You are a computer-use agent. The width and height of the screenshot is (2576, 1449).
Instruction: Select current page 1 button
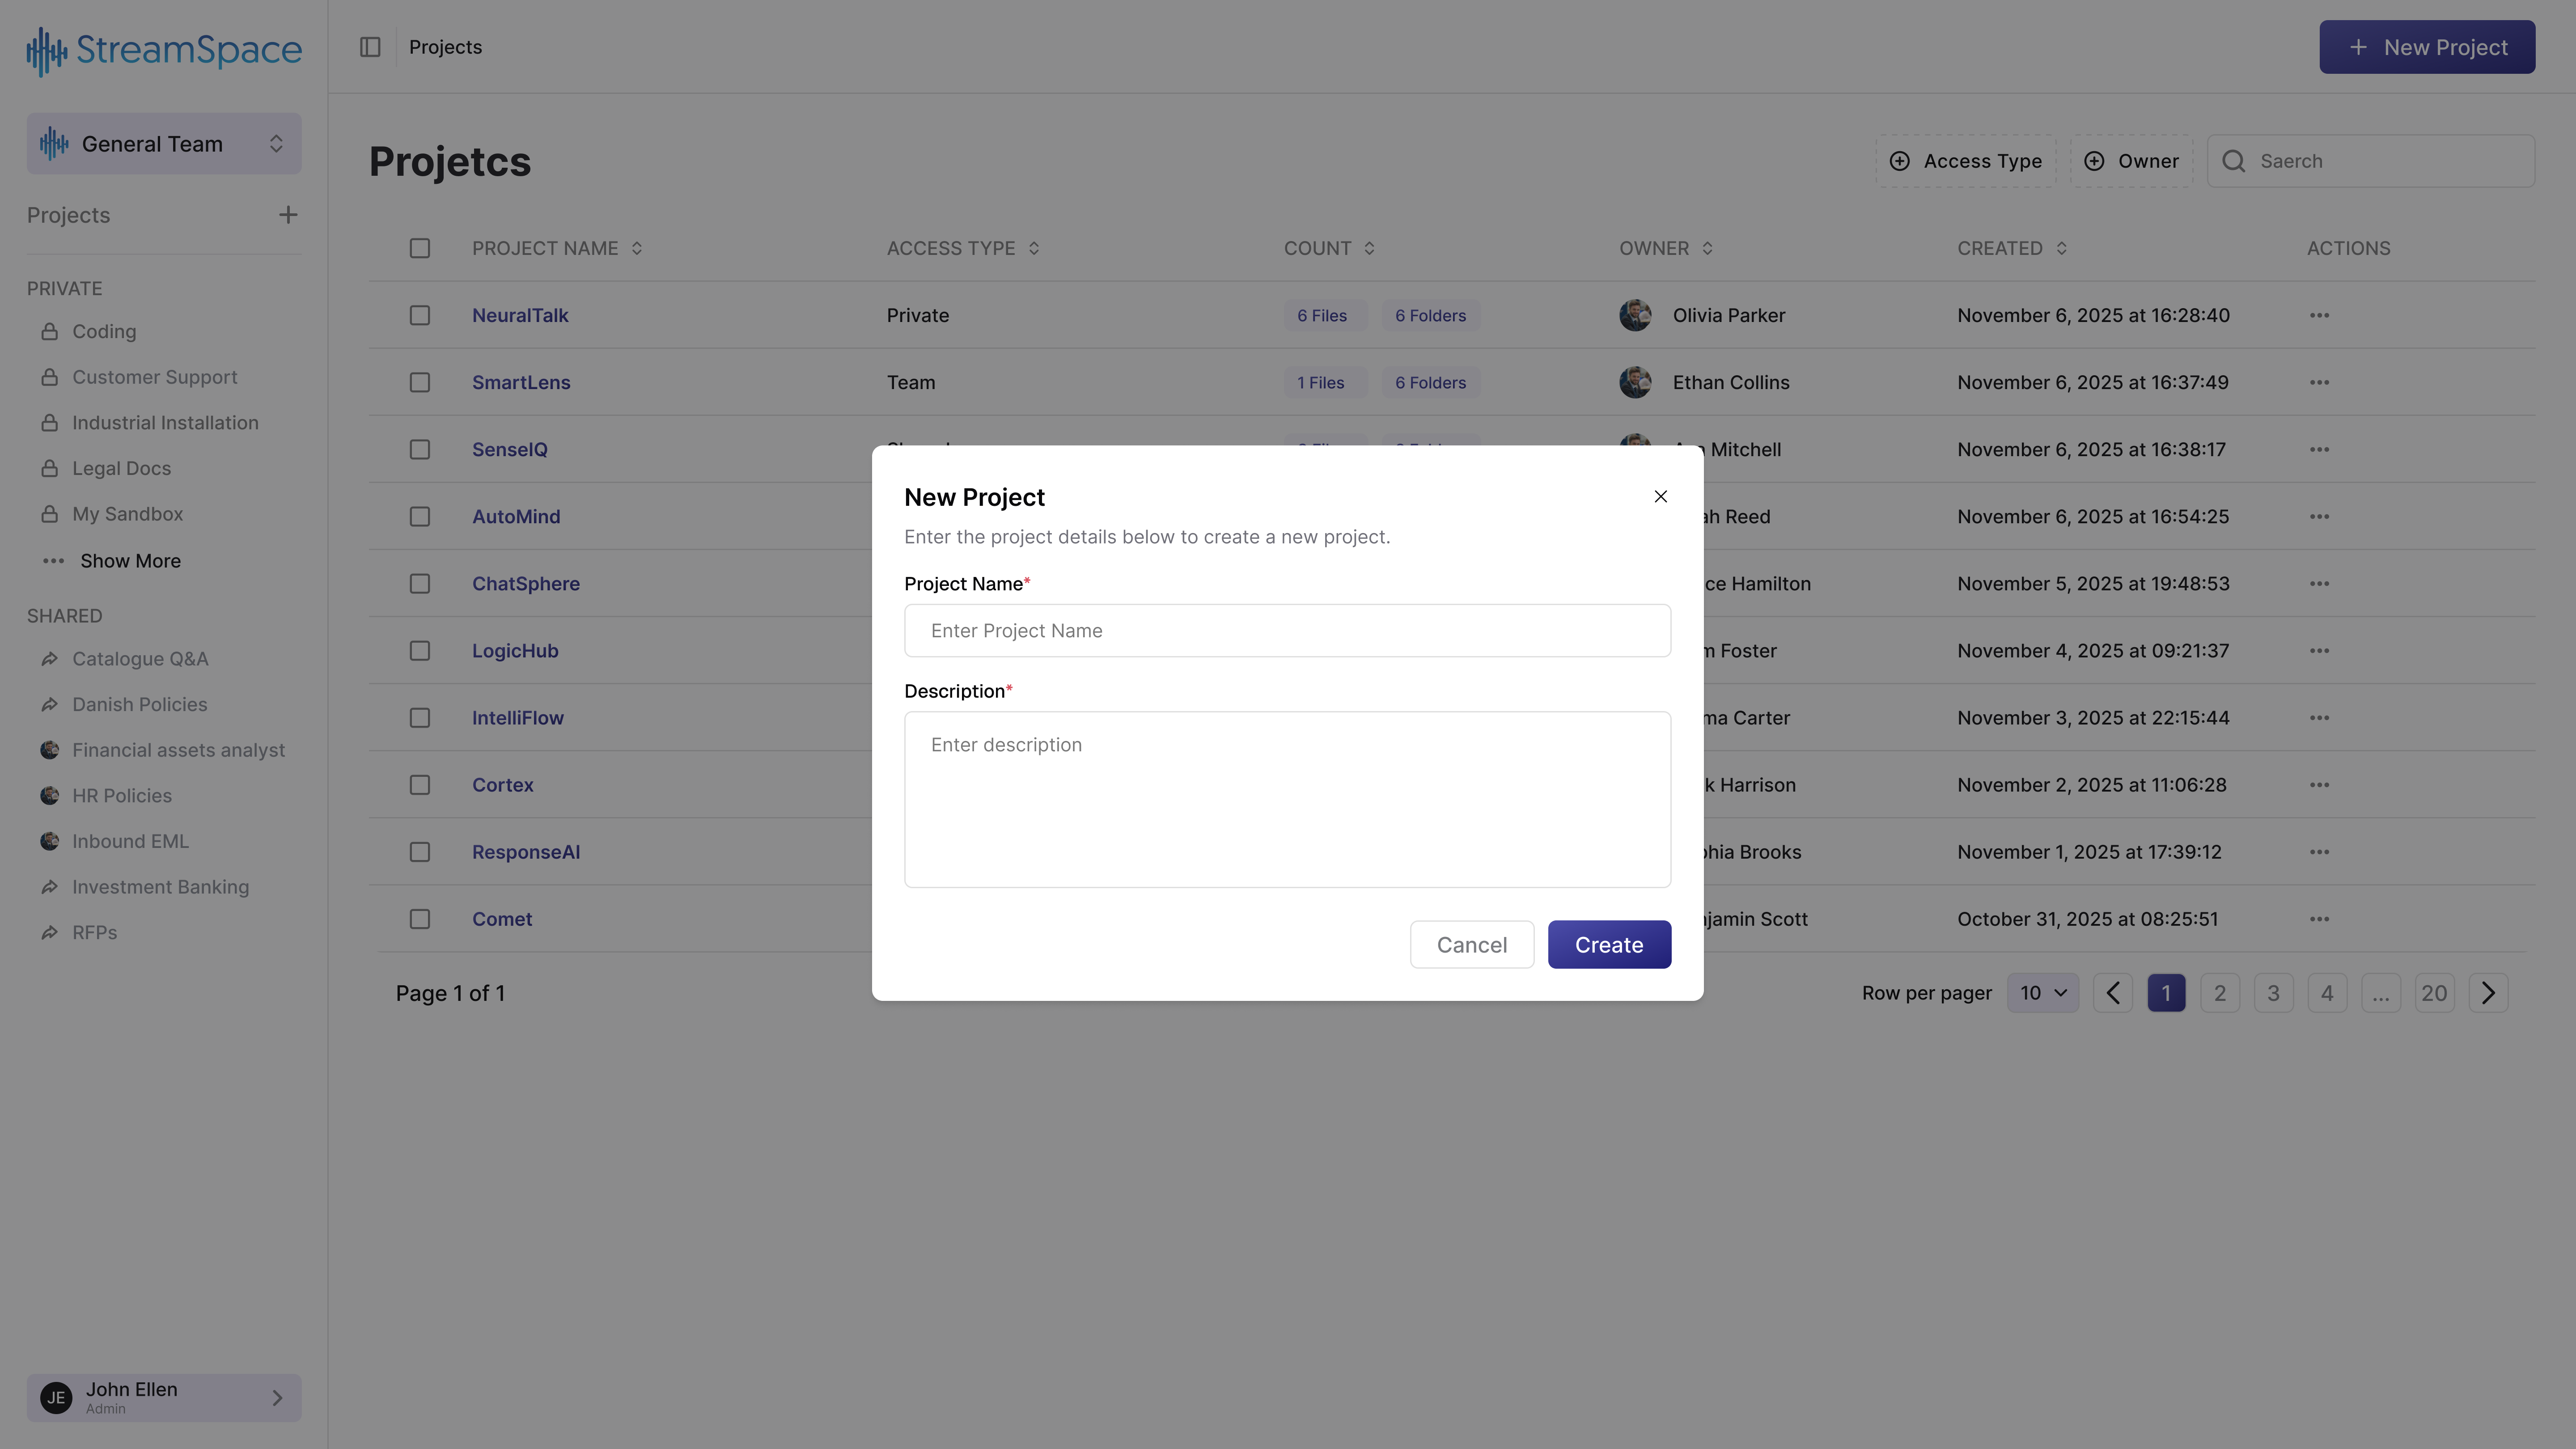tap(2166, 993)
